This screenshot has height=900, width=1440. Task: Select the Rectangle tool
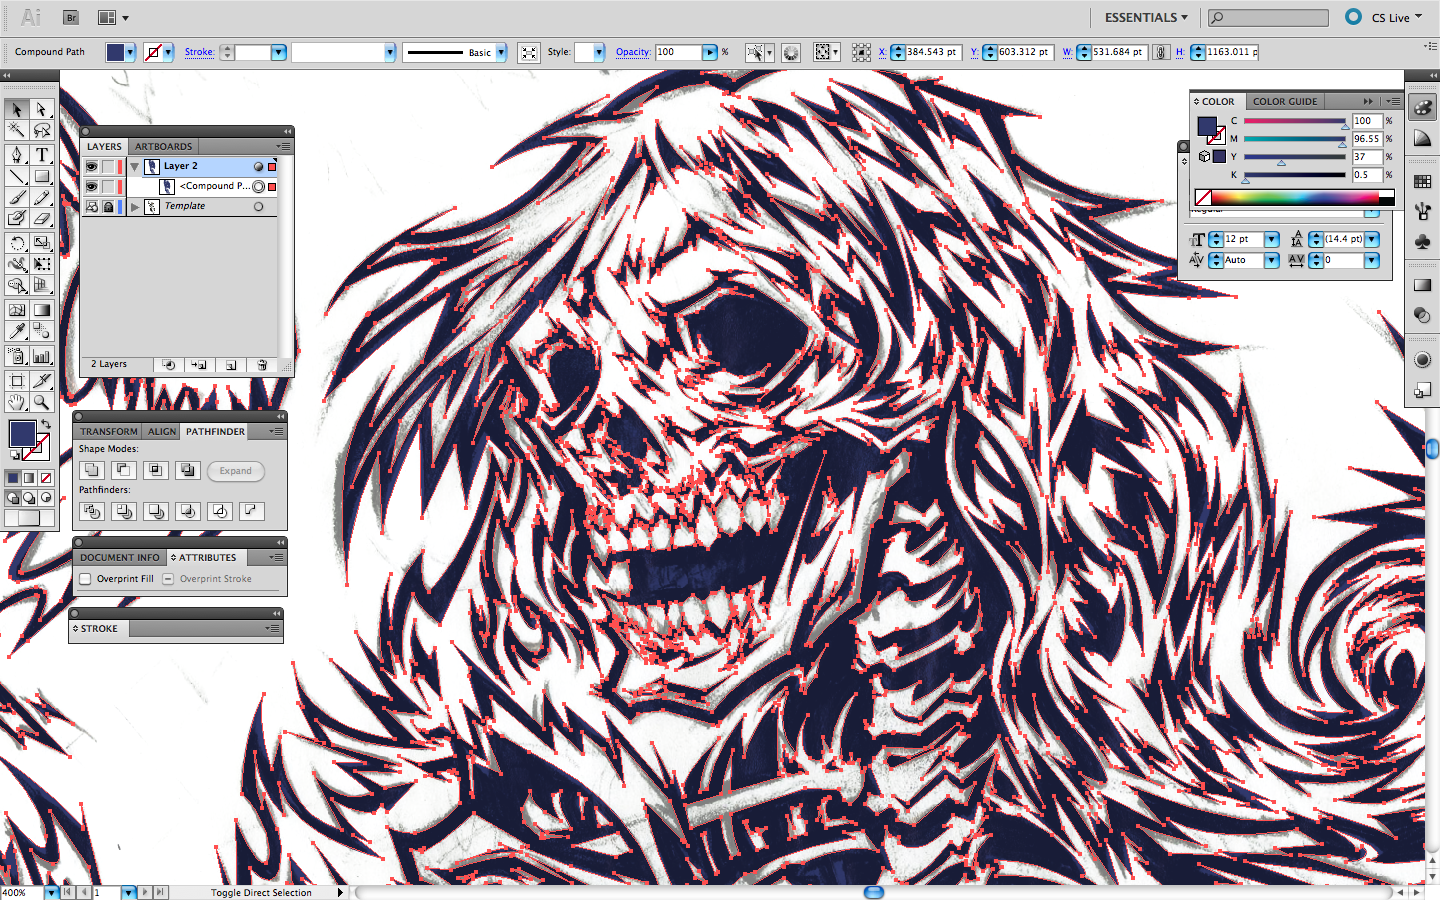tap(42, 176)
